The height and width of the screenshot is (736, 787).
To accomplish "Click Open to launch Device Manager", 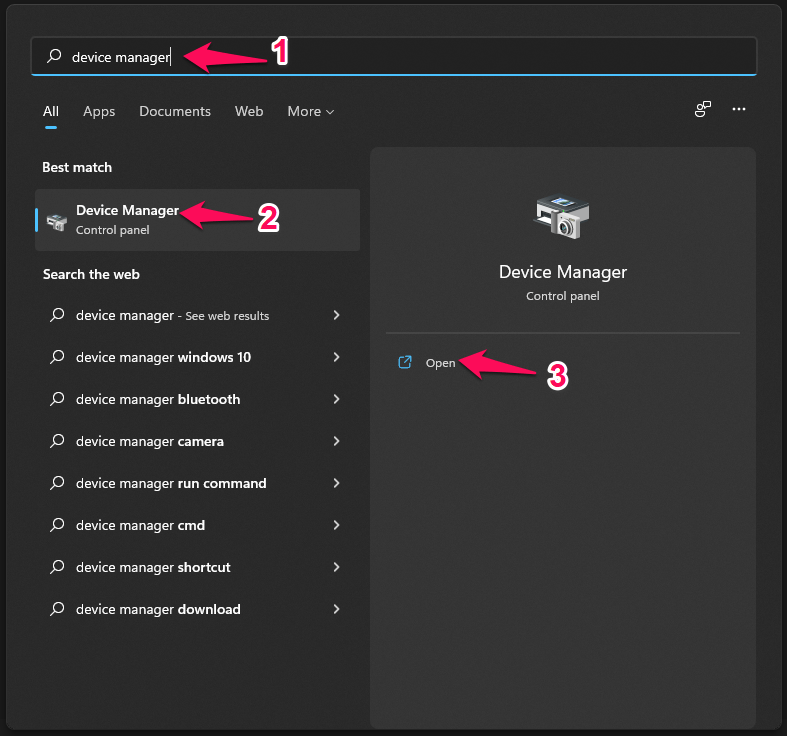I will 440,363.
